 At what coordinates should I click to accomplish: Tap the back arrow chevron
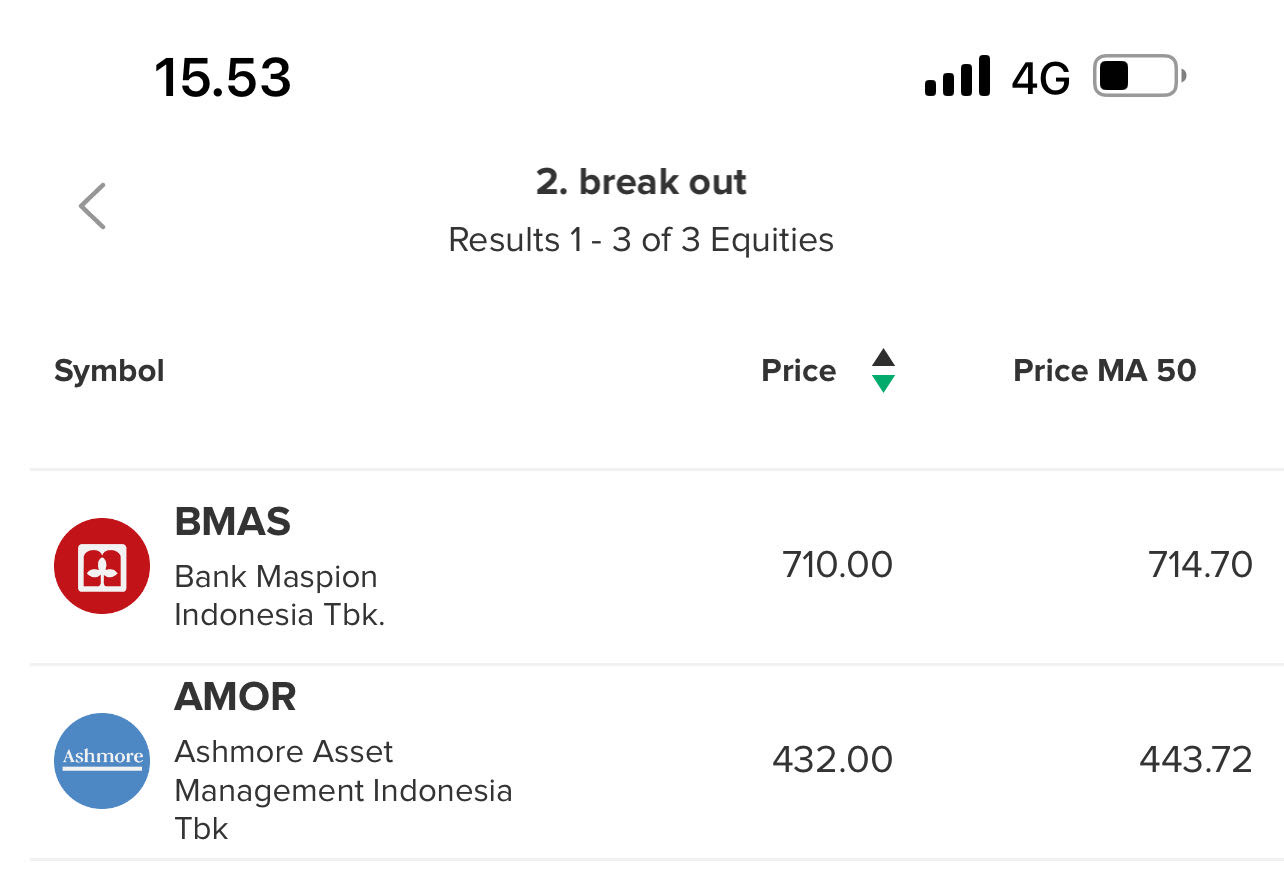click(92, 206)
